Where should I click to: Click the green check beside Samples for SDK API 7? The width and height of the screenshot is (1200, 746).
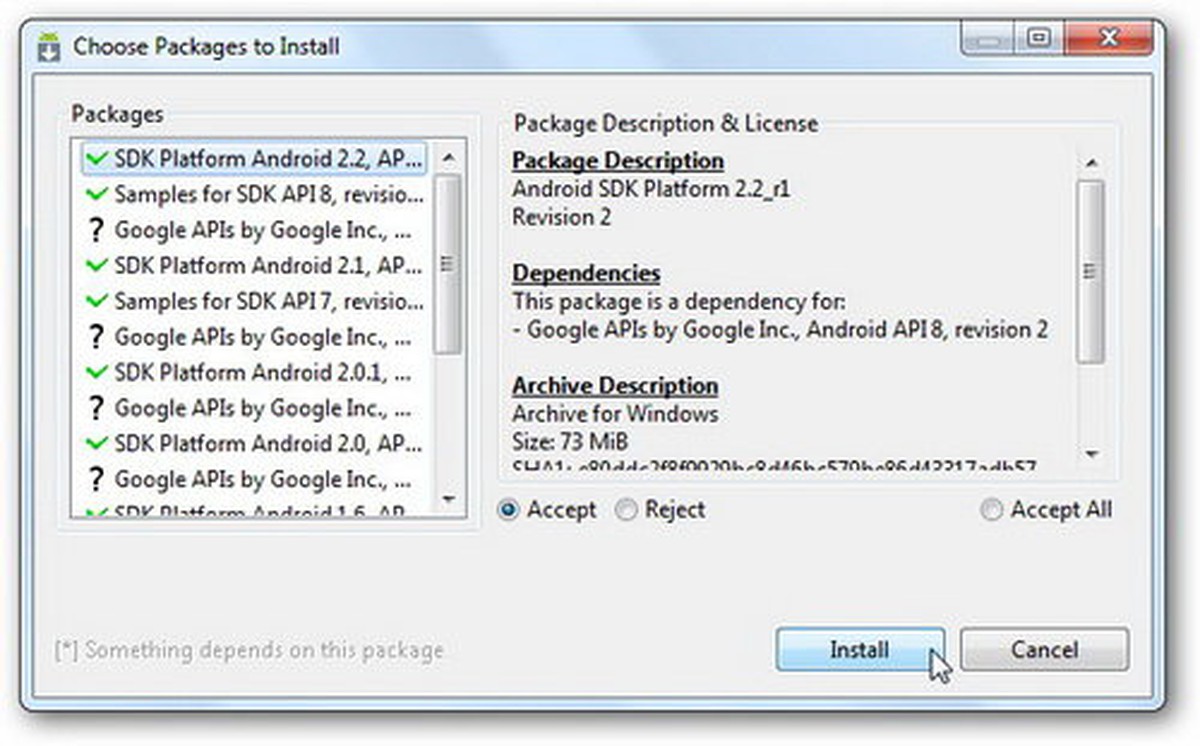pyautogui.click(x=96, y=301)
